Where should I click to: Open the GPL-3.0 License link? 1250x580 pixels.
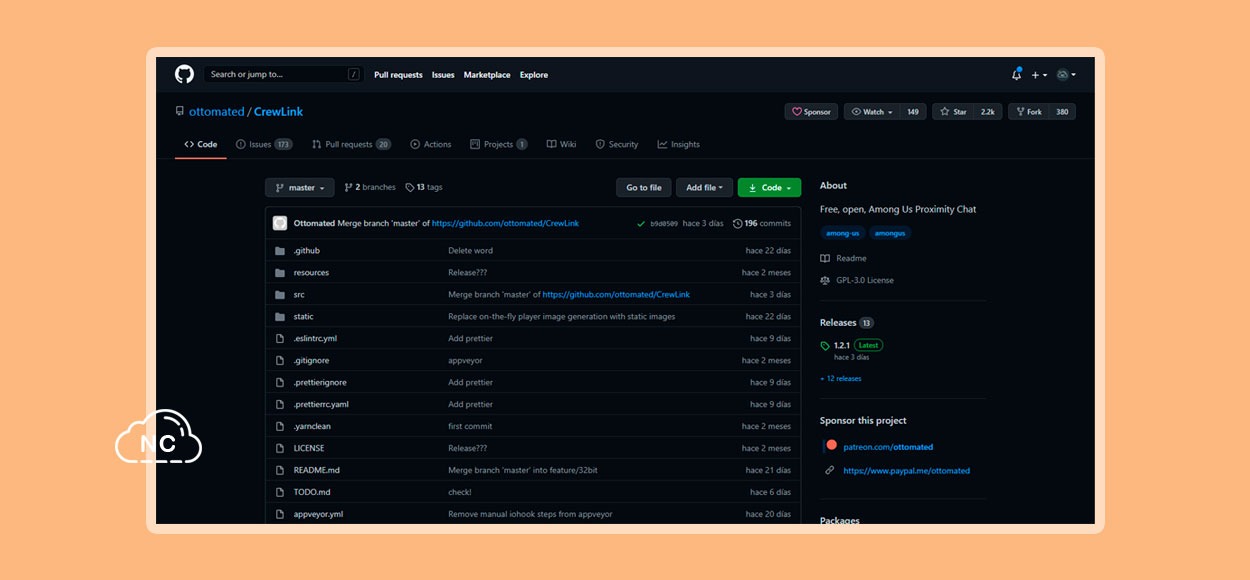point(857,280)
